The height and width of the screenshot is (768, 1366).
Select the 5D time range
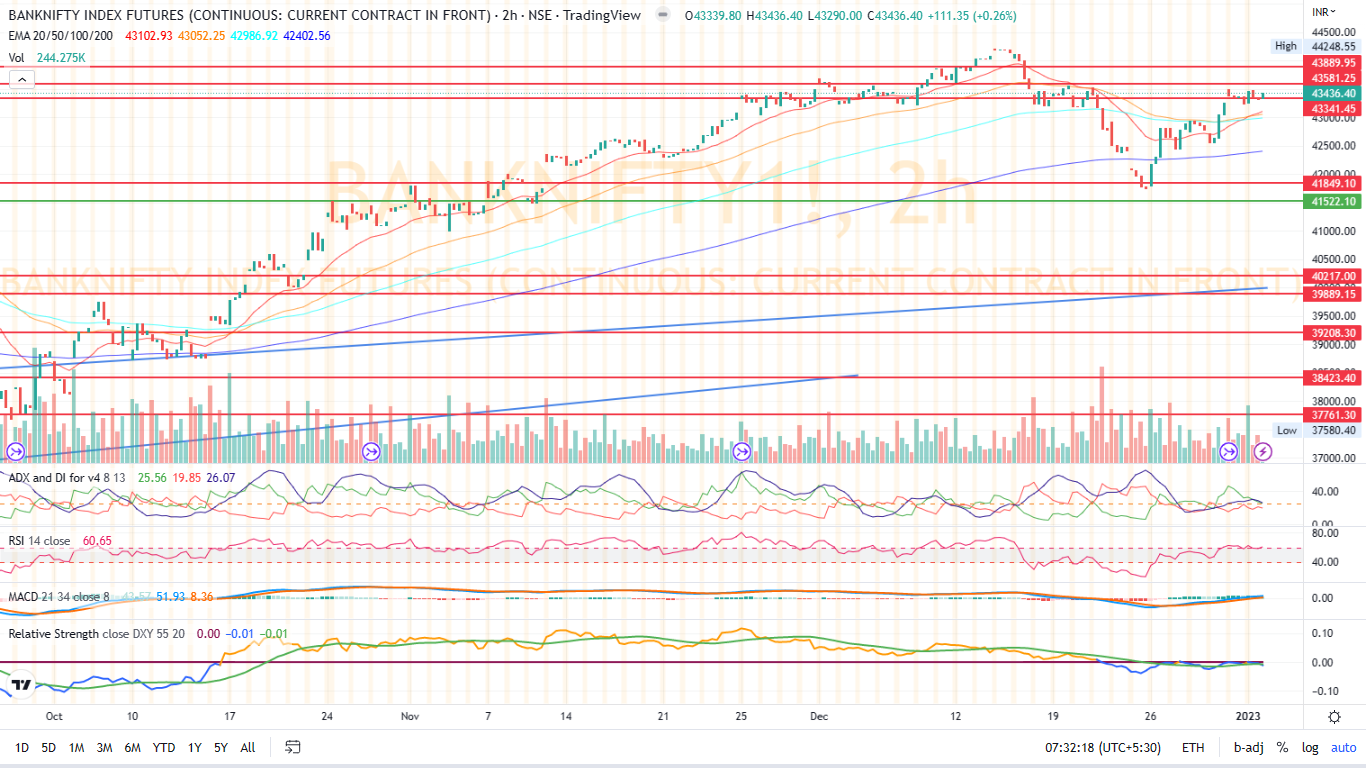[x=48, y=747]
